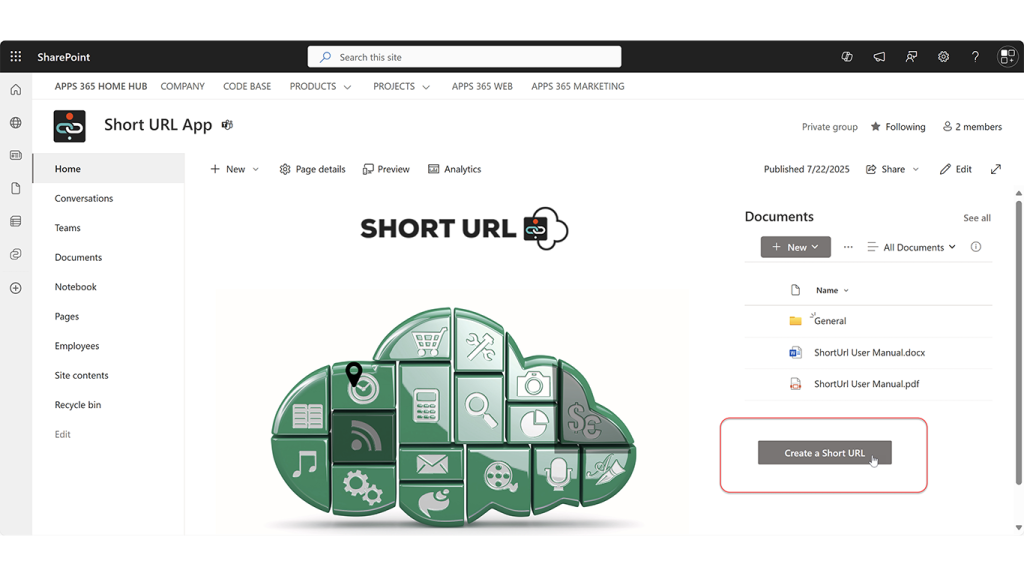Viewport: 1024px width, 576px height.
Task: Click the Create a Short URL button
Action: [x=824, y=453]
